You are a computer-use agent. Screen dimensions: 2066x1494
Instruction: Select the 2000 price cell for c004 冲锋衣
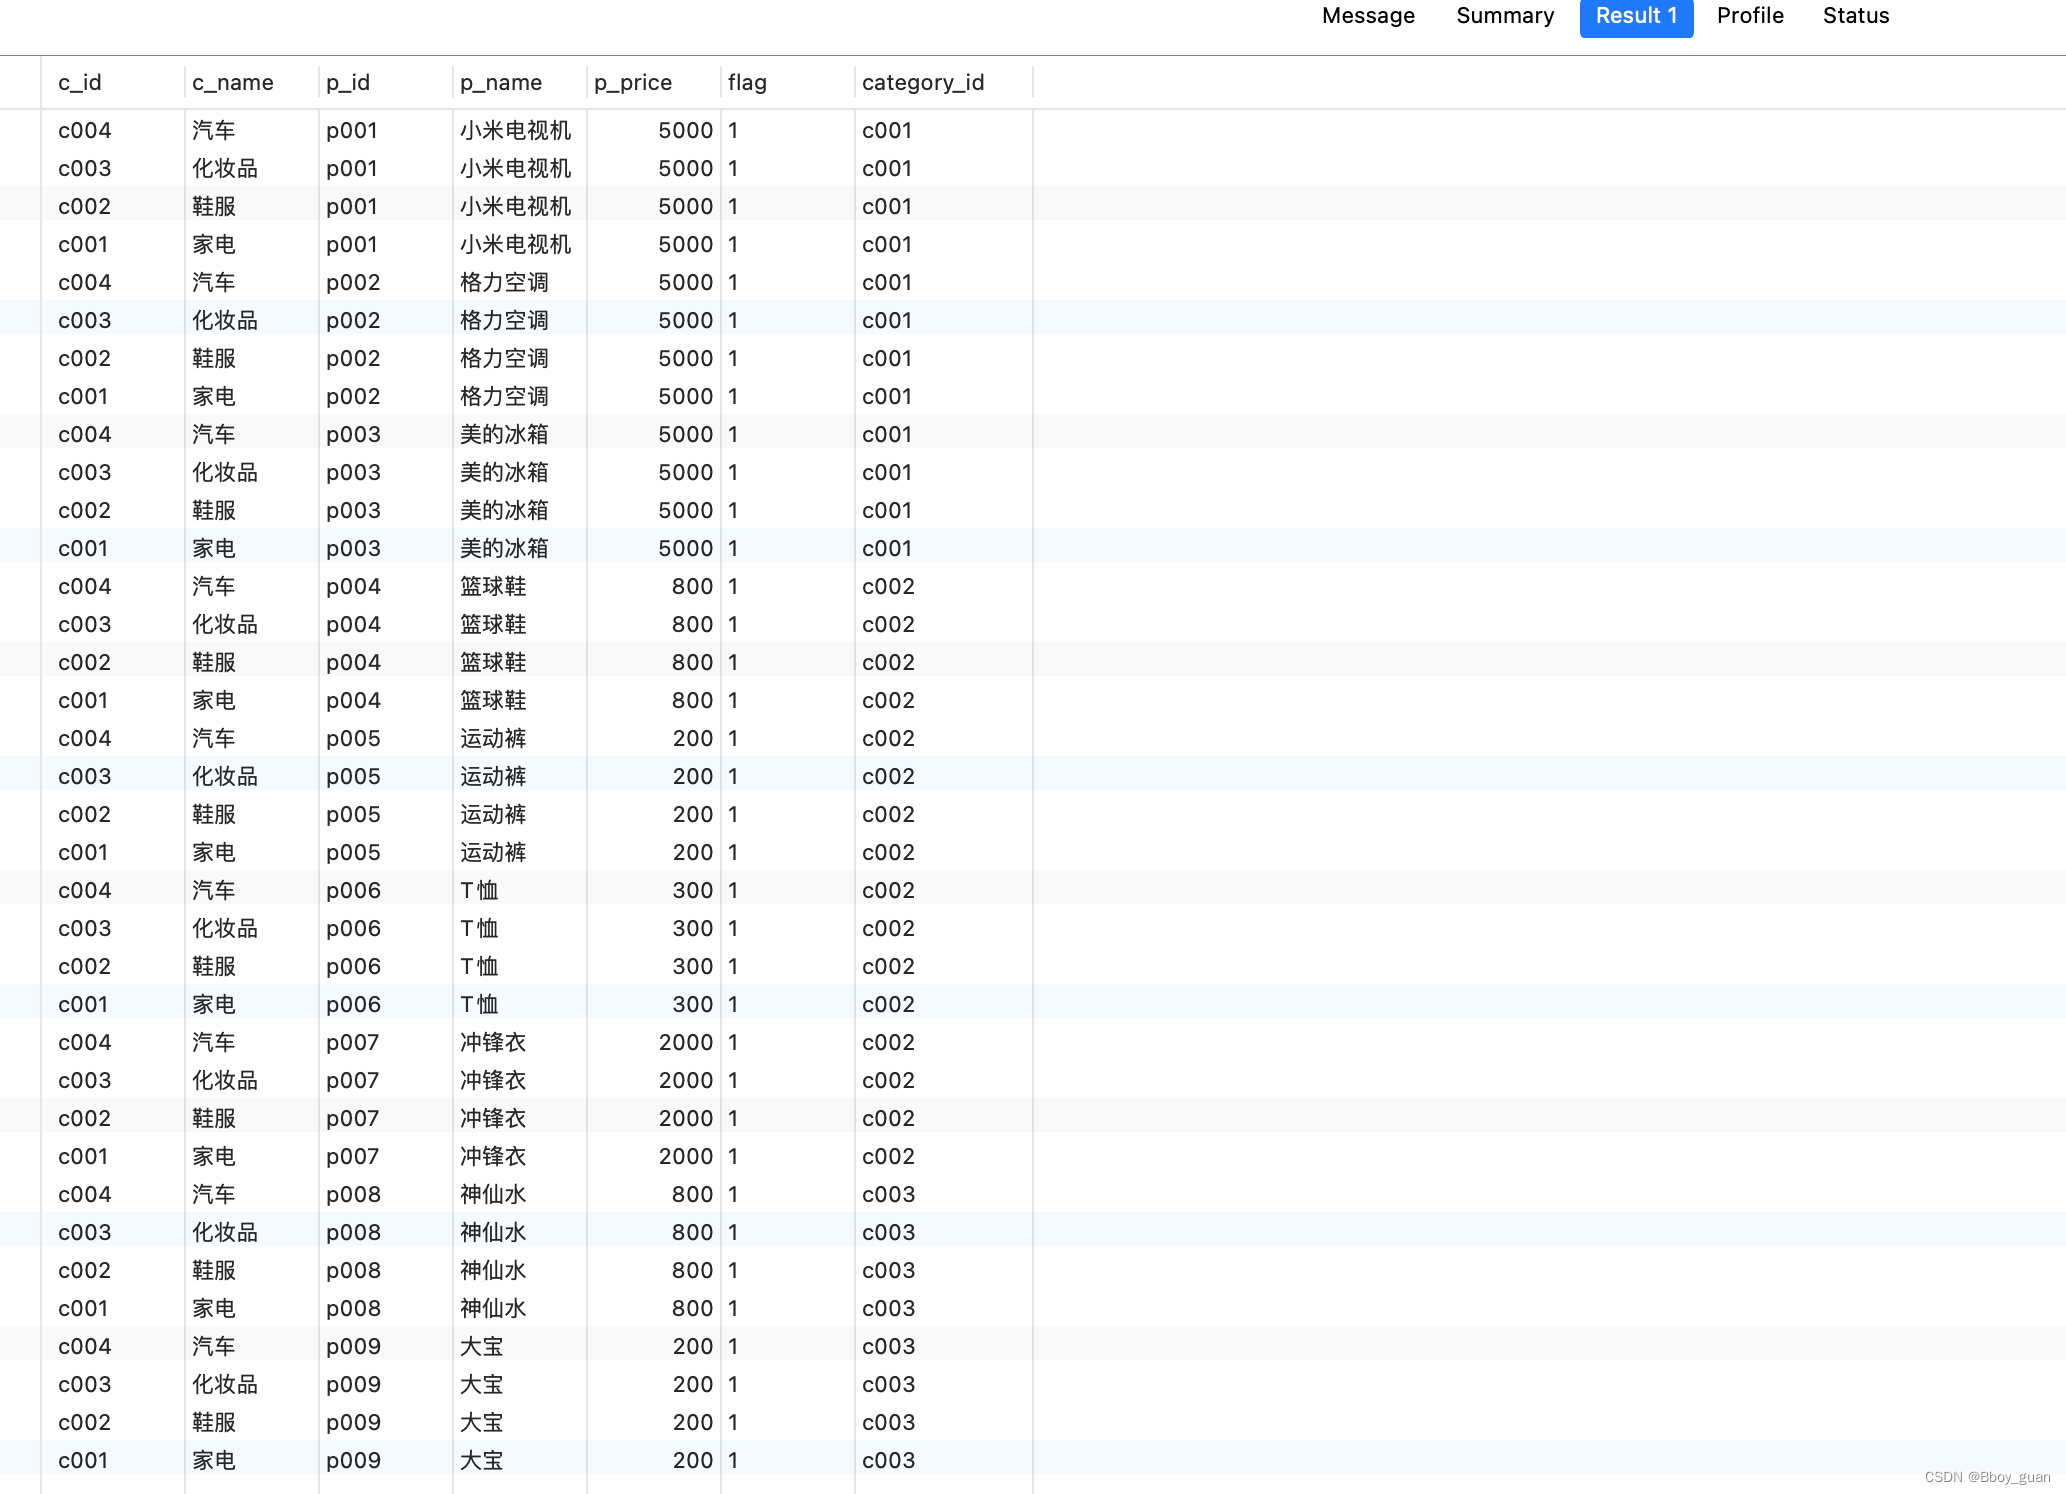[x=685, y=1043]
